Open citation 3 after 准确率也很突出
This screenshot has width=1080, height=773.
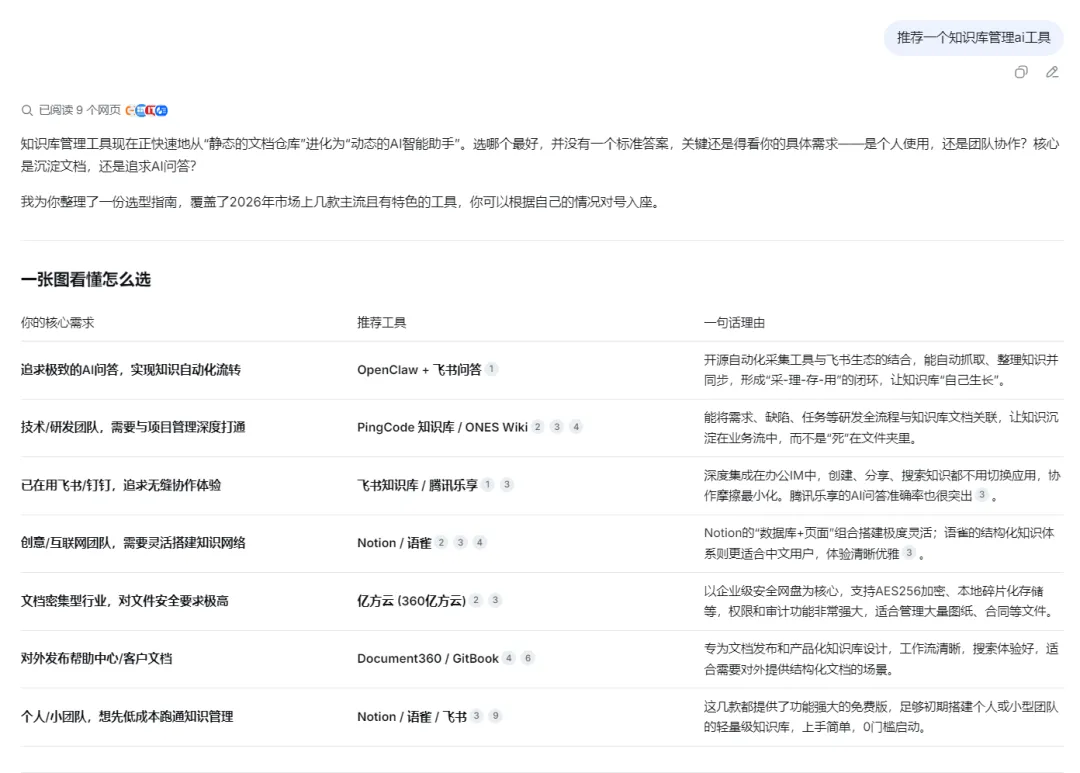click(x=982, y=495)
